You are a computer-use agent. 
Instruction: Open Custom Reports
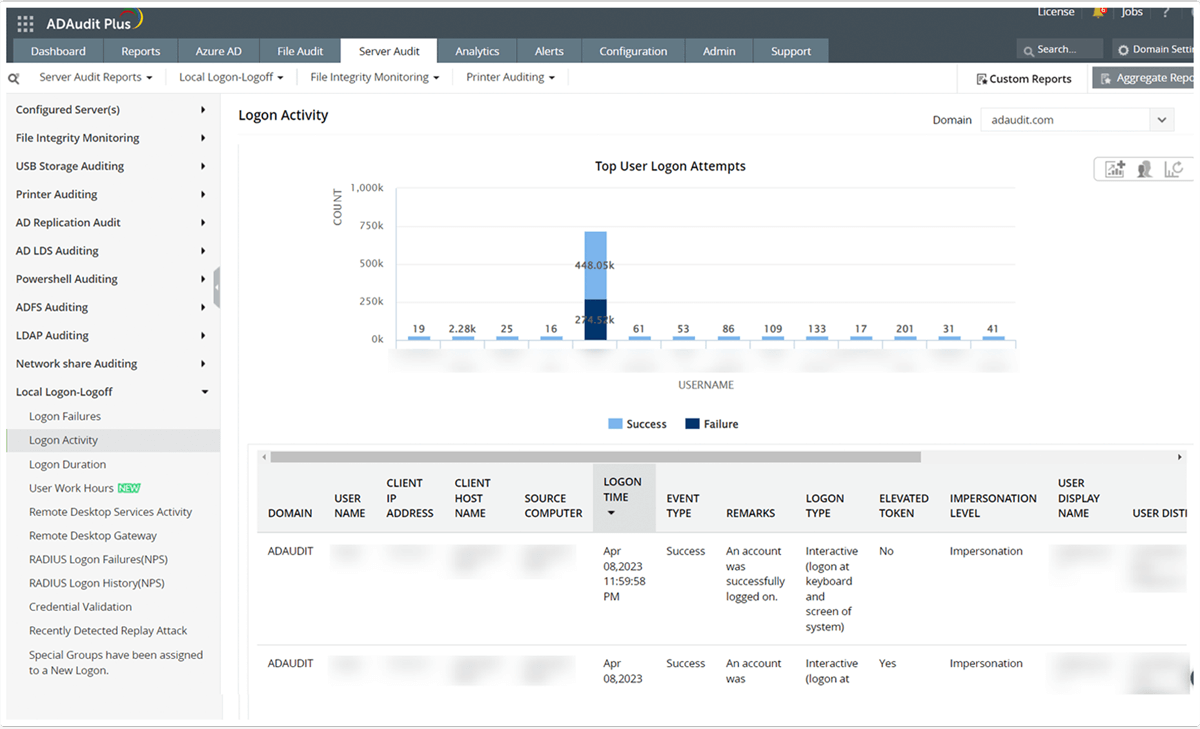(1024, 78)
